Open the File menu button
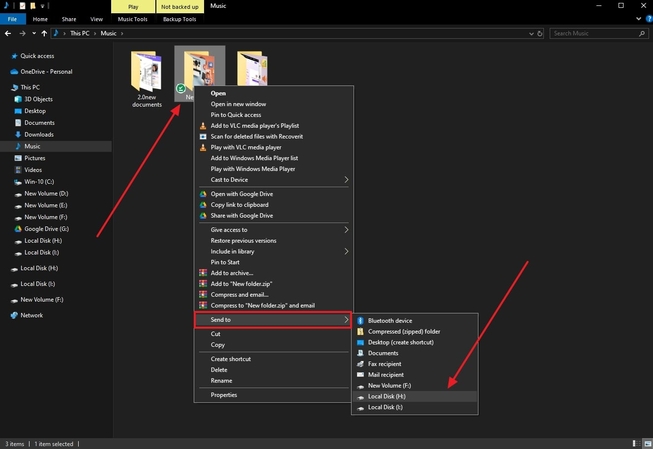This screenshot has height=449, width=653. click(x=13, y=19)
